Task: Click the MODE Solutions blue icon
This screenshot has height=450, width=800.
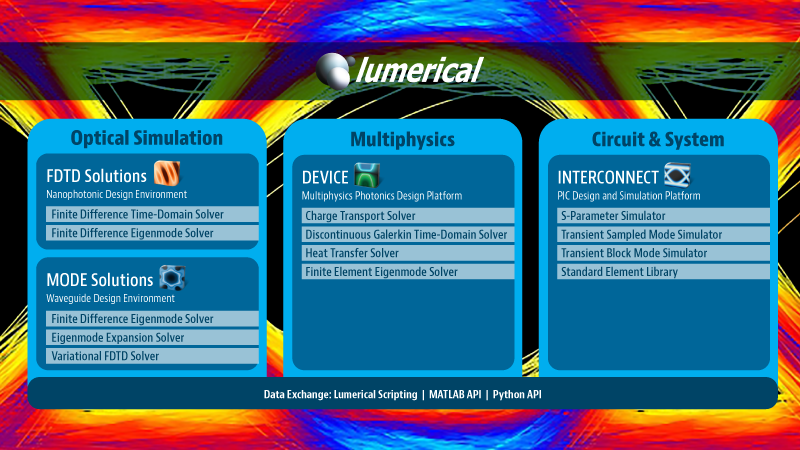Action: pos(172,278)
